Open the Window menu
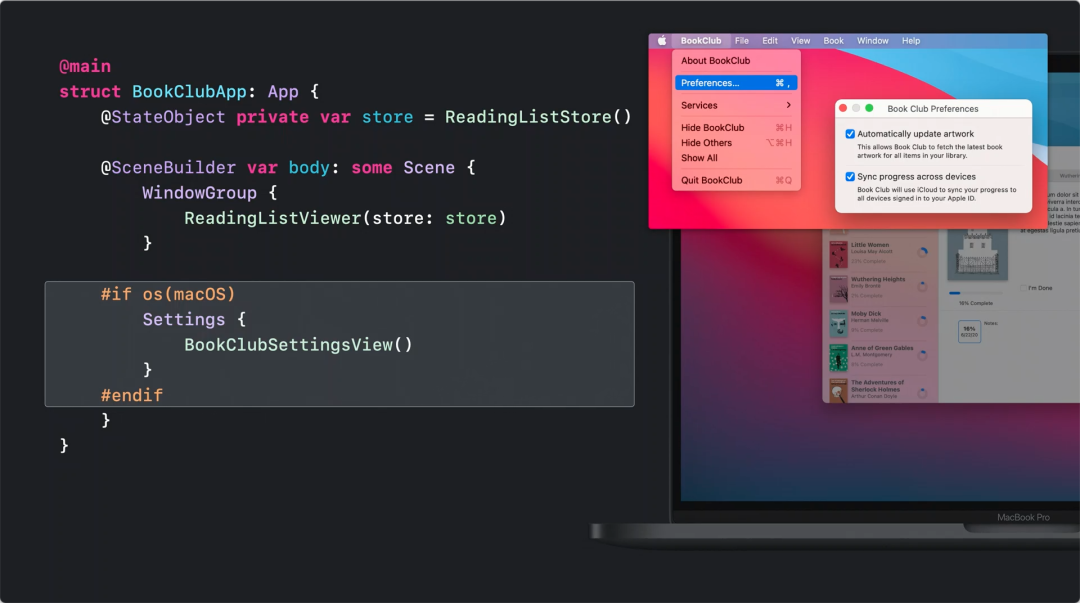This screenshot has height=603, width=1080. (x=873, y=41)
